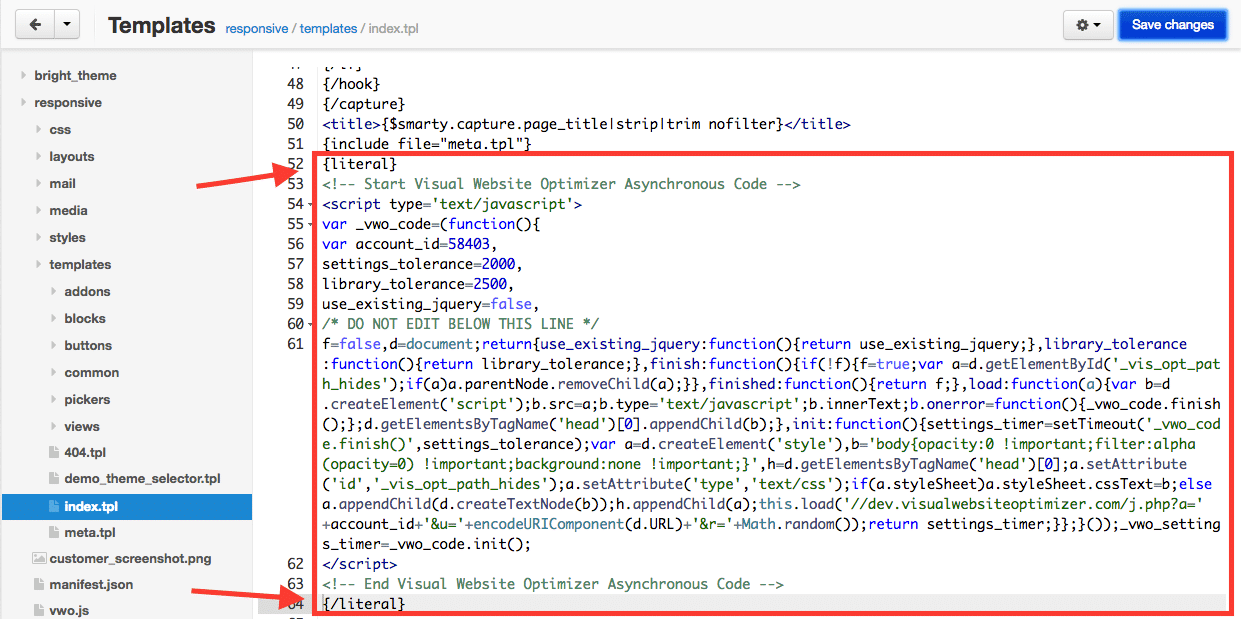Open the addons subfolder
The height and width of the screenshot is (619, 1241).
[x=87, y=292]
